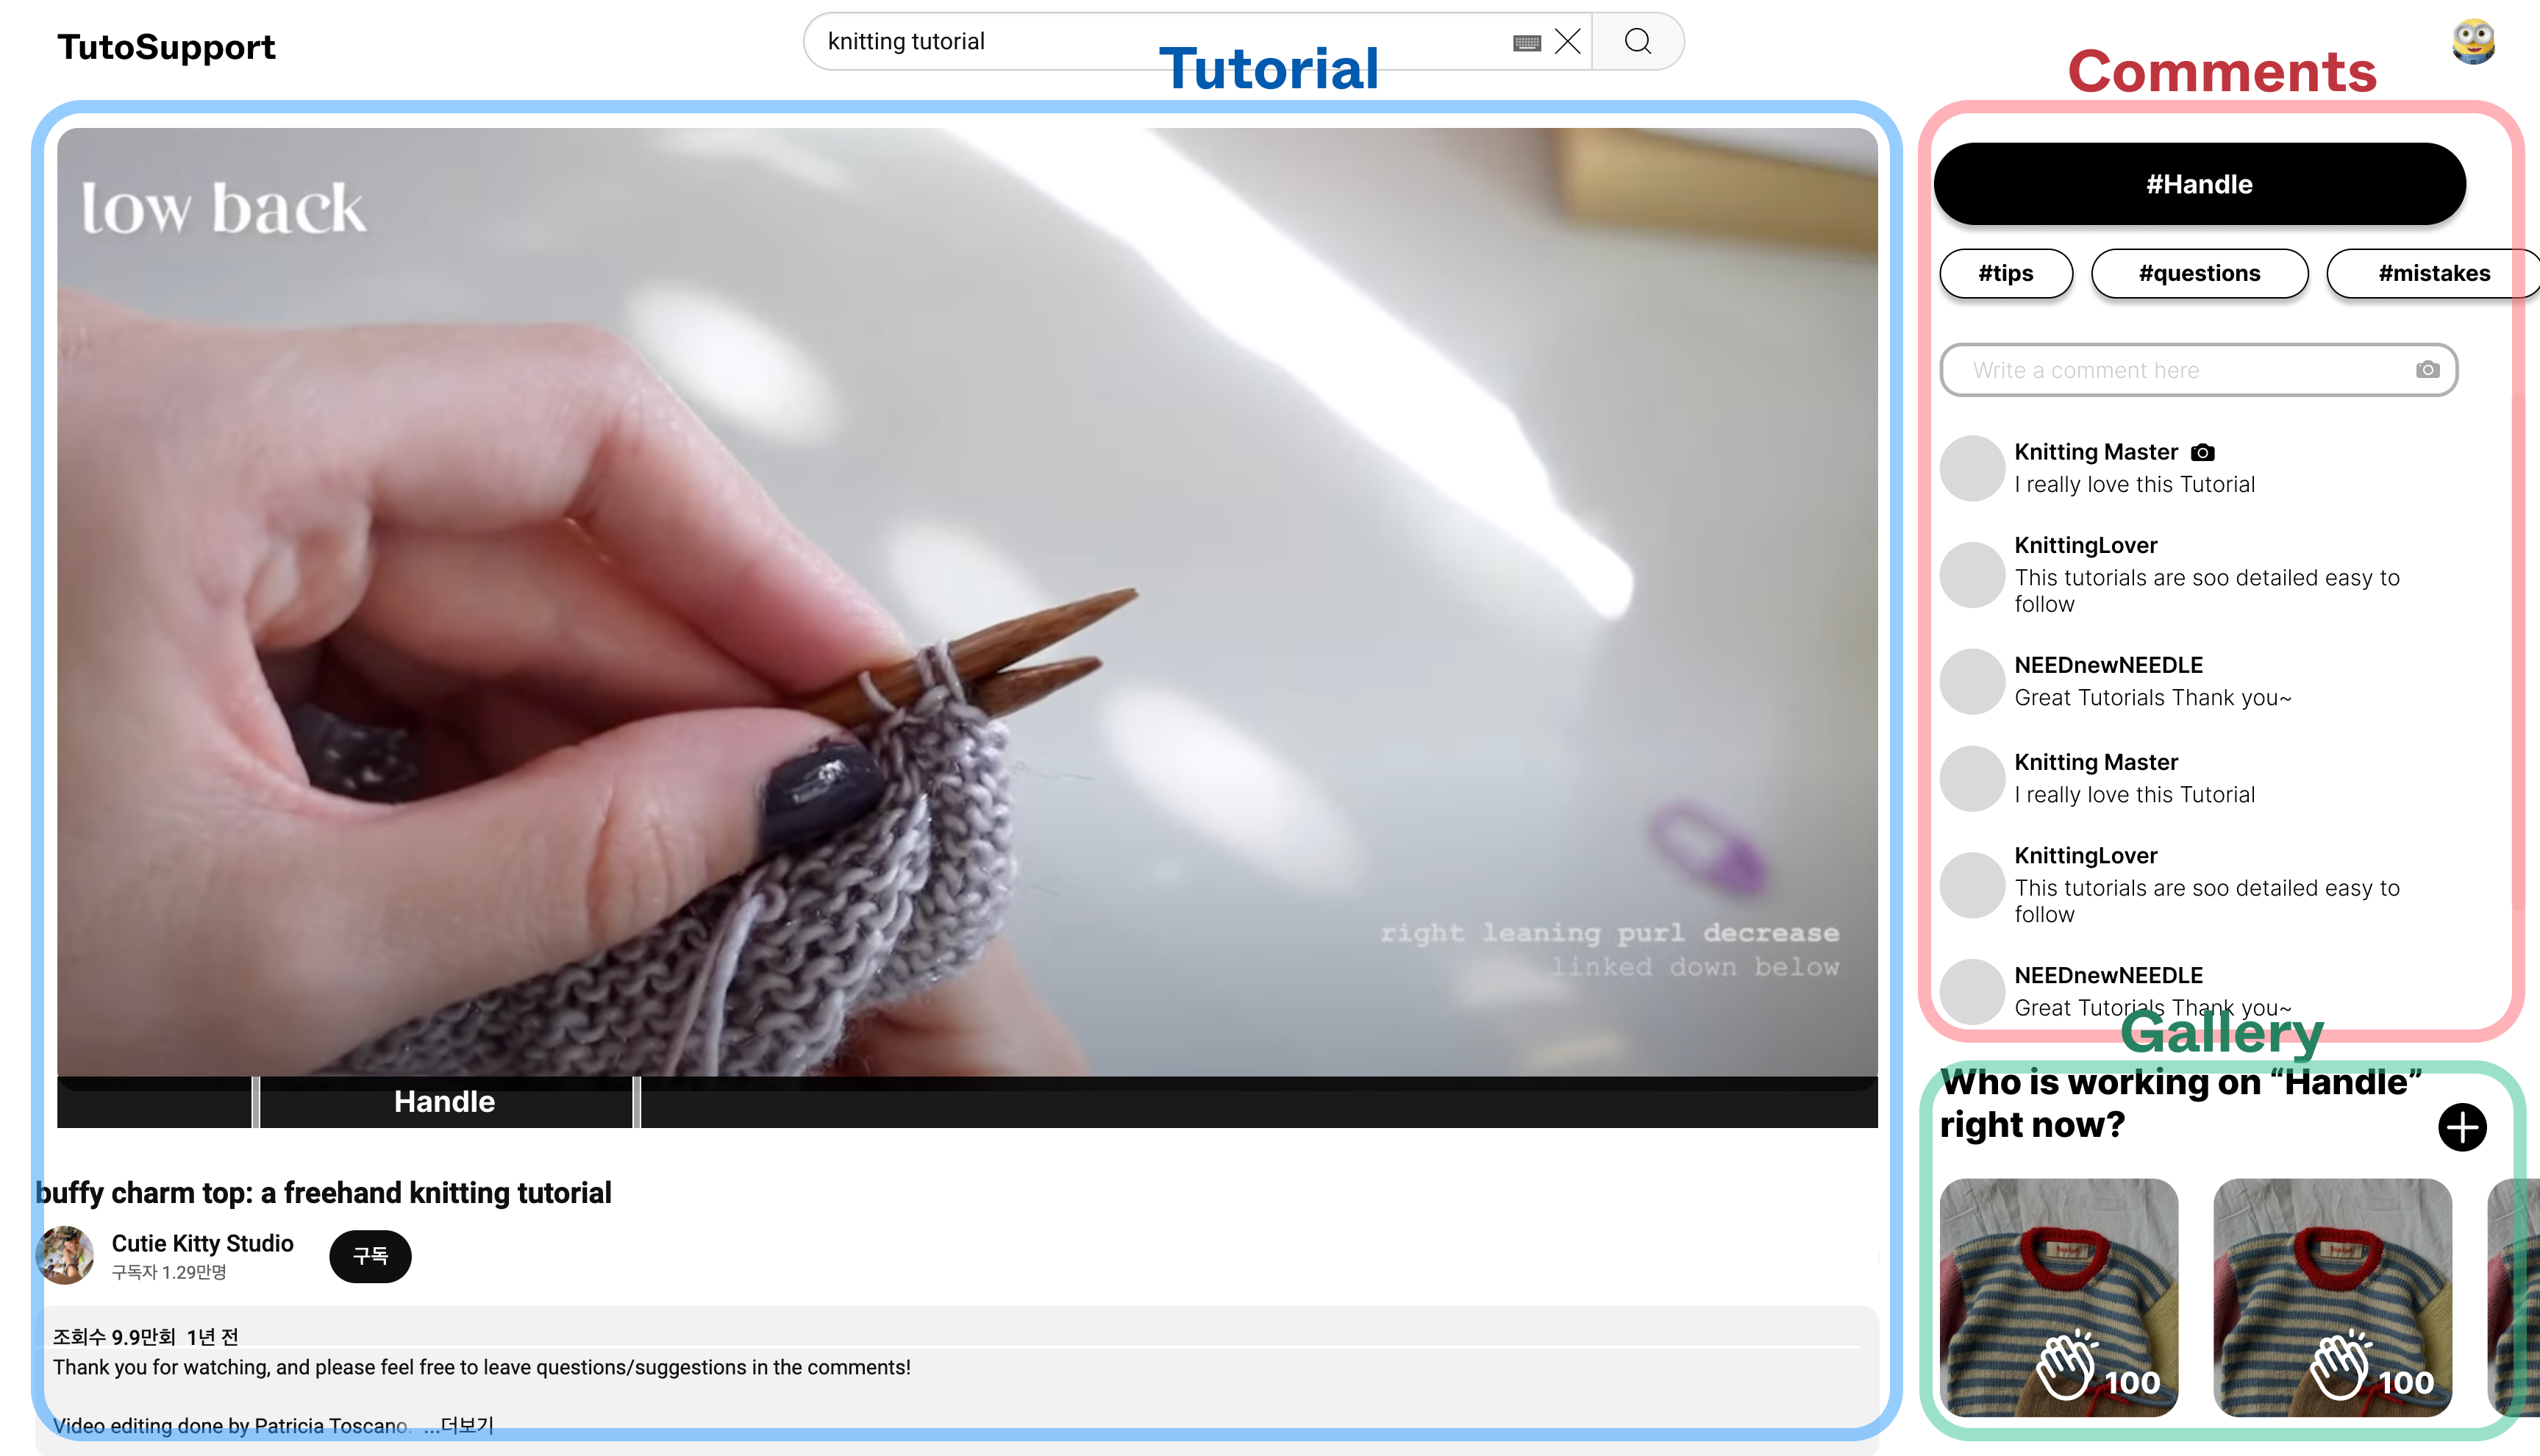2540x1456 pixels.
Task: Expand description with 더보기 link
Action: tap(466, 1424)
